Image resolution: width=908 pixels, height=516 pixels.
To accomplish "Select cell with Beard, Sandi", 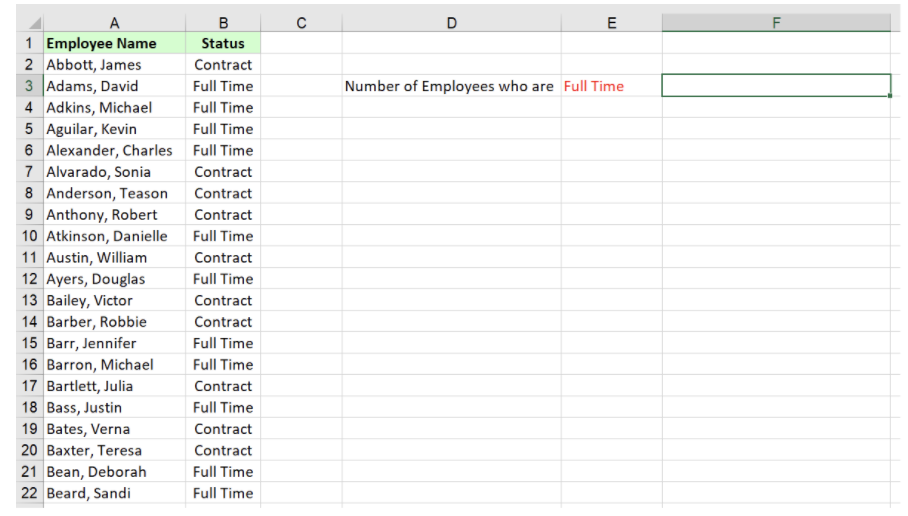I will pyautogui.click(x=115, y=493).
